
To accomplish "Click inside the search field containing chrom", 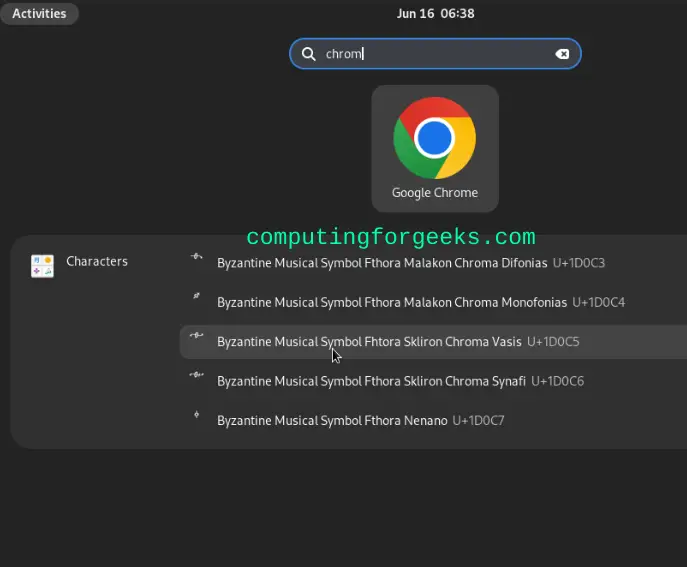I will click(x=435, y=54).
